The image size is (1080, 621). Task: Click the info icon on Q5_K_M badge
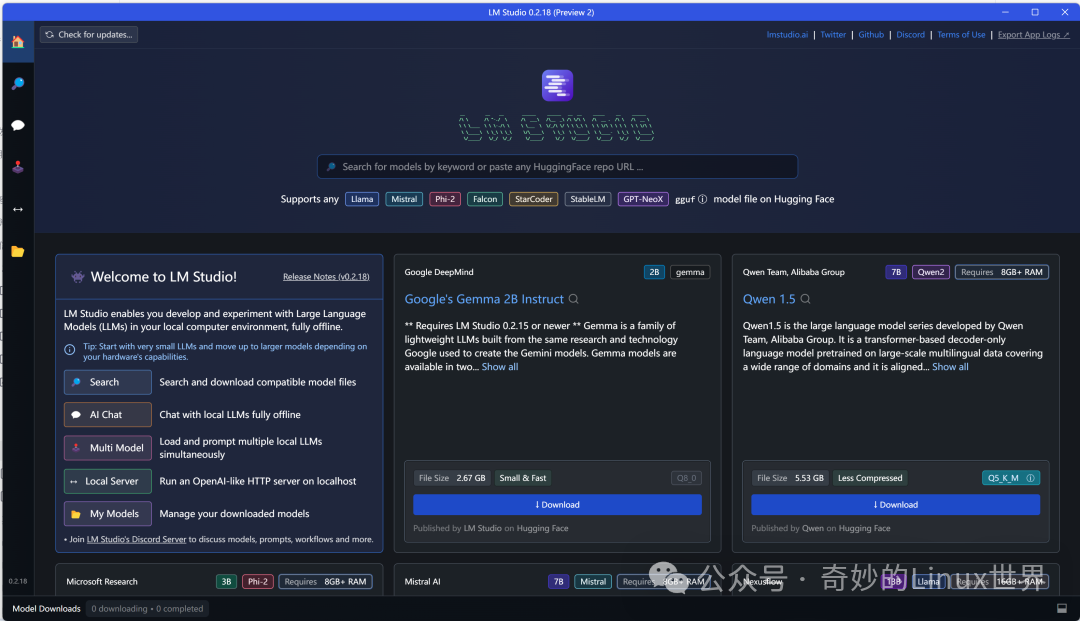coord(1030,478)
